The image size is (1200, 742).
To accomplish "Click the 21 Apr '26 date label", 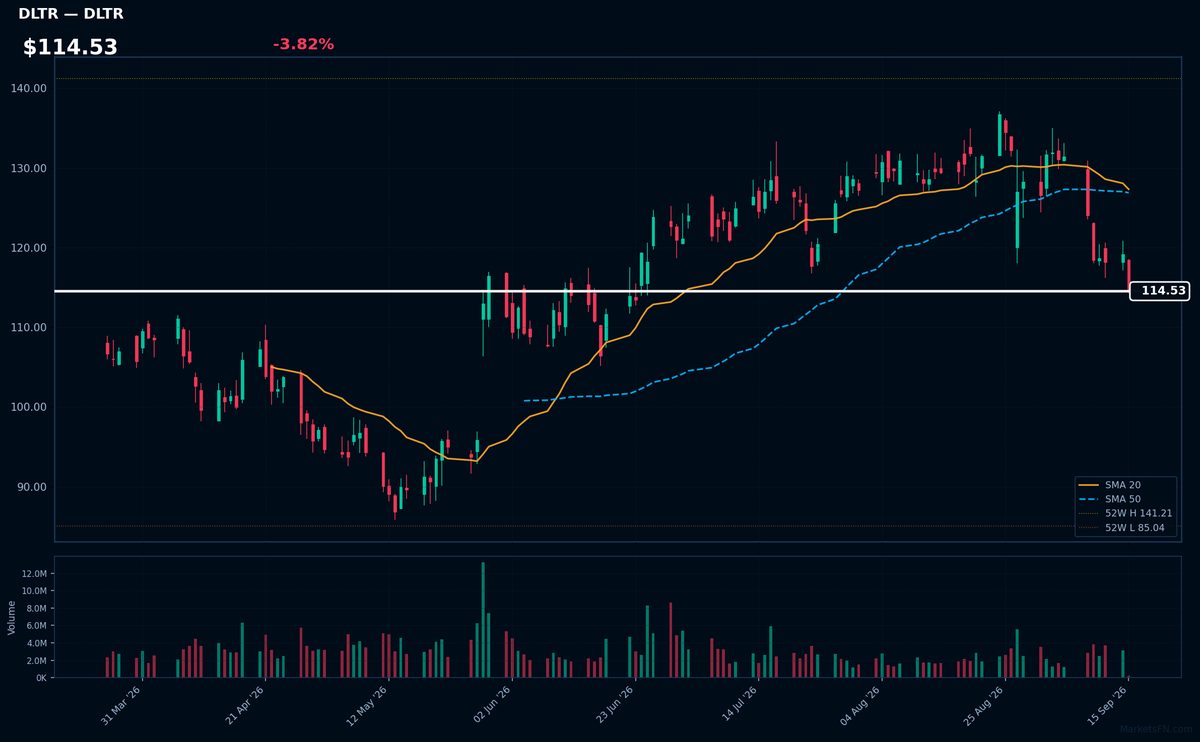I will (x=244, y=705).
